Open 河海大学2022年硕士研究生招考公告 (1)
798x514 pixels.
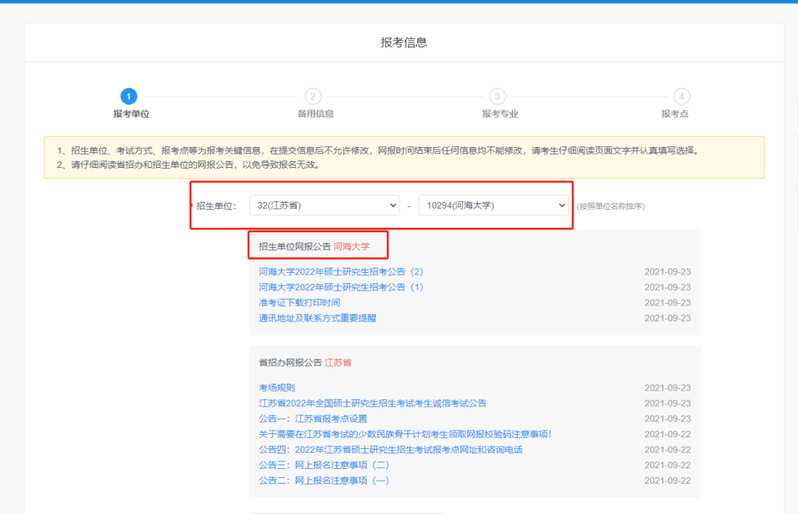pos(341,287)
